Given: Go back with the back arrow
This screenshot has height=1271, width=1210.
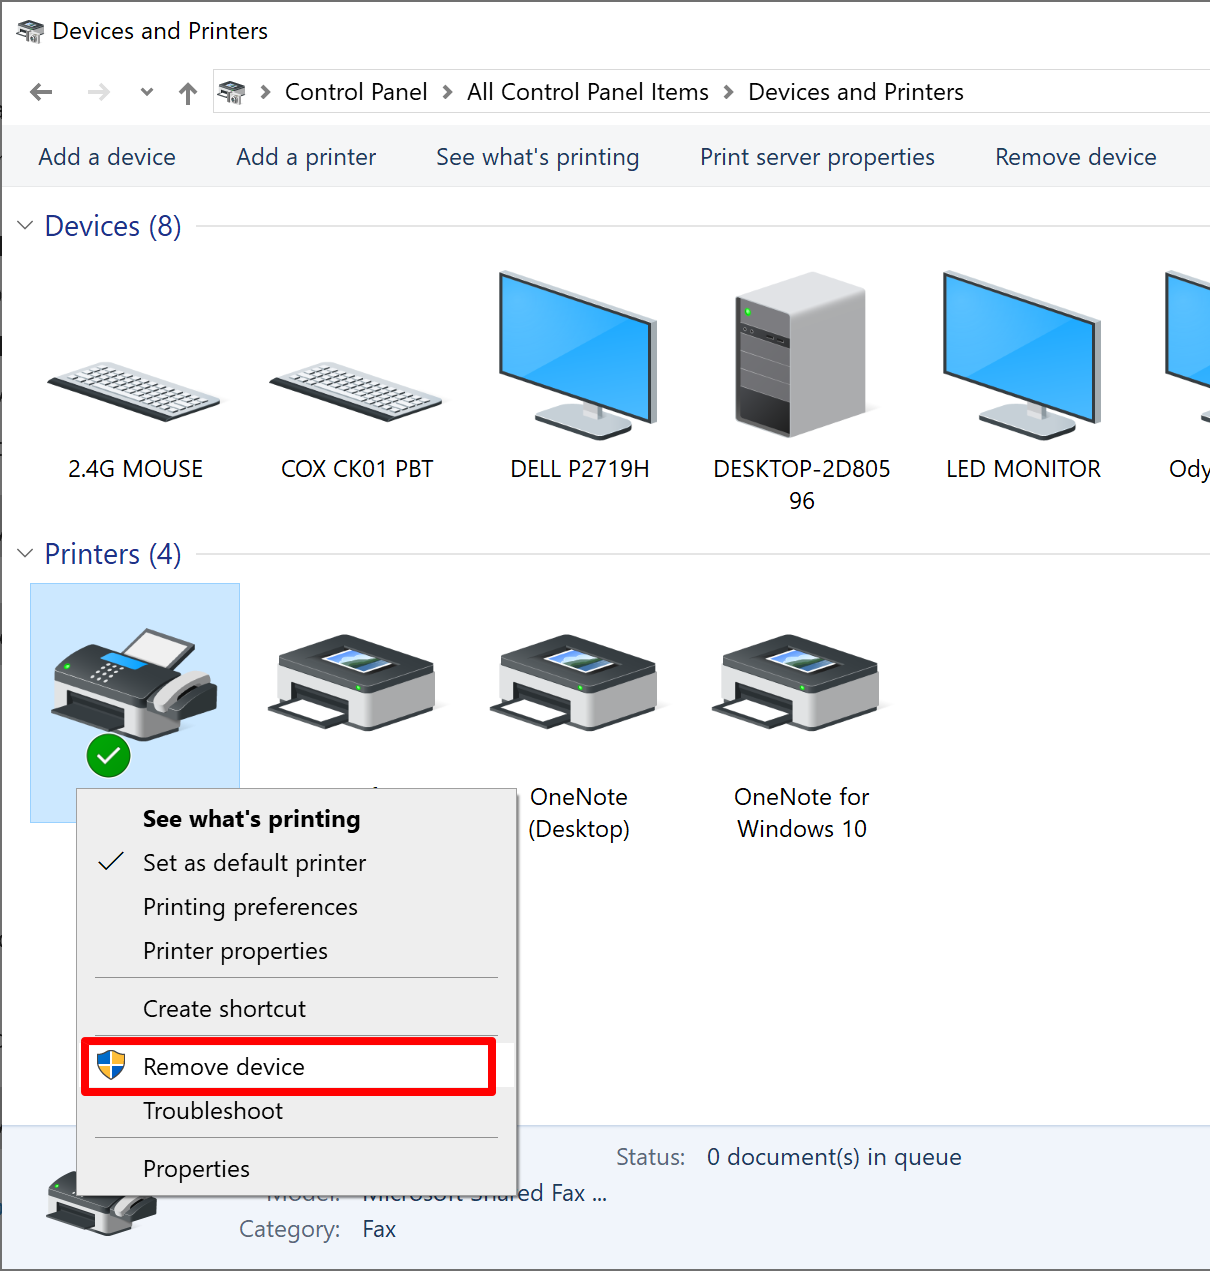Looking at the screenshot, I should point(41,92).
